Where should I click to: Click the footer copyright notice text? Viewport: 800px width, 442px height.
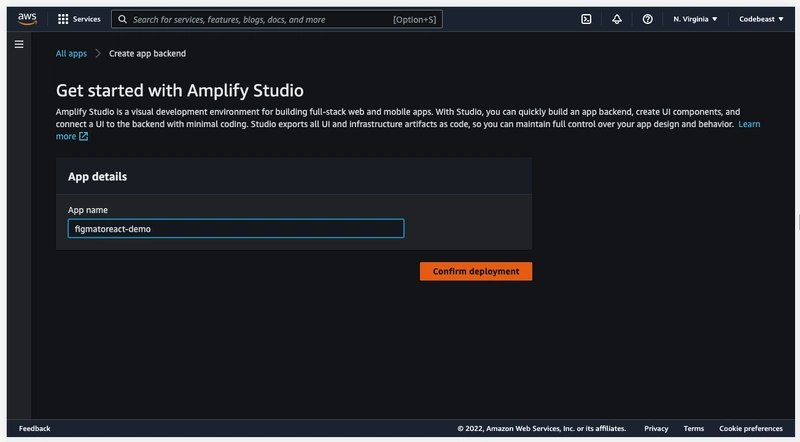coord(542,429)
